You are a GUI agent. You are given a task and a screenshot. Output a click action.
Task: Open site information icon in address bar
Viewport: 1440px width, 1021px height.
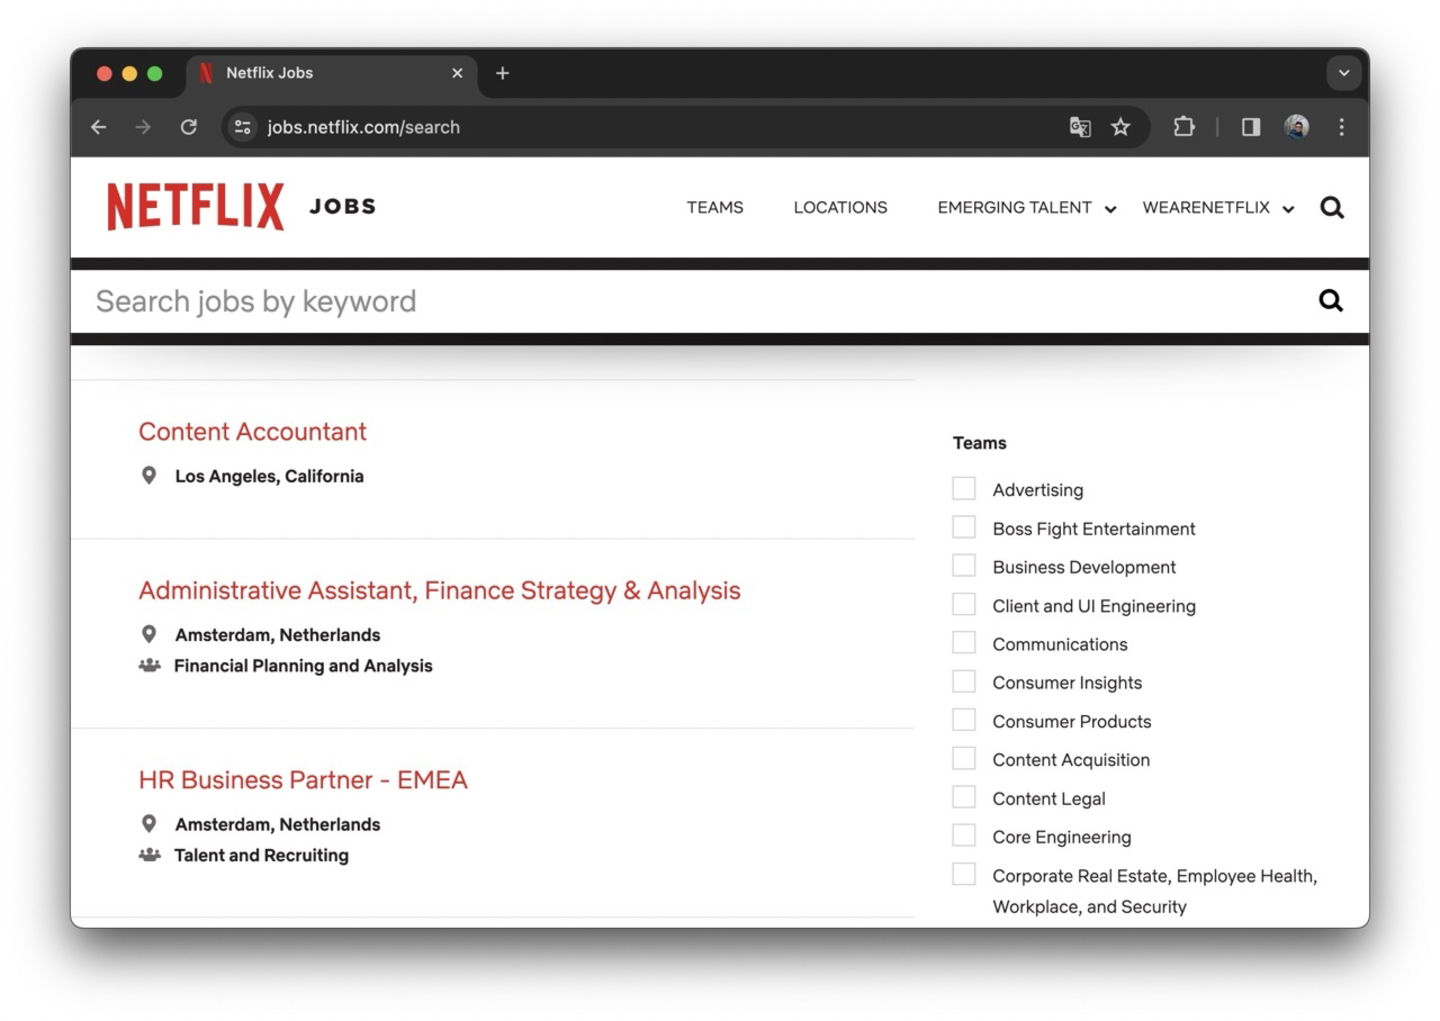(x=242, y=127)
